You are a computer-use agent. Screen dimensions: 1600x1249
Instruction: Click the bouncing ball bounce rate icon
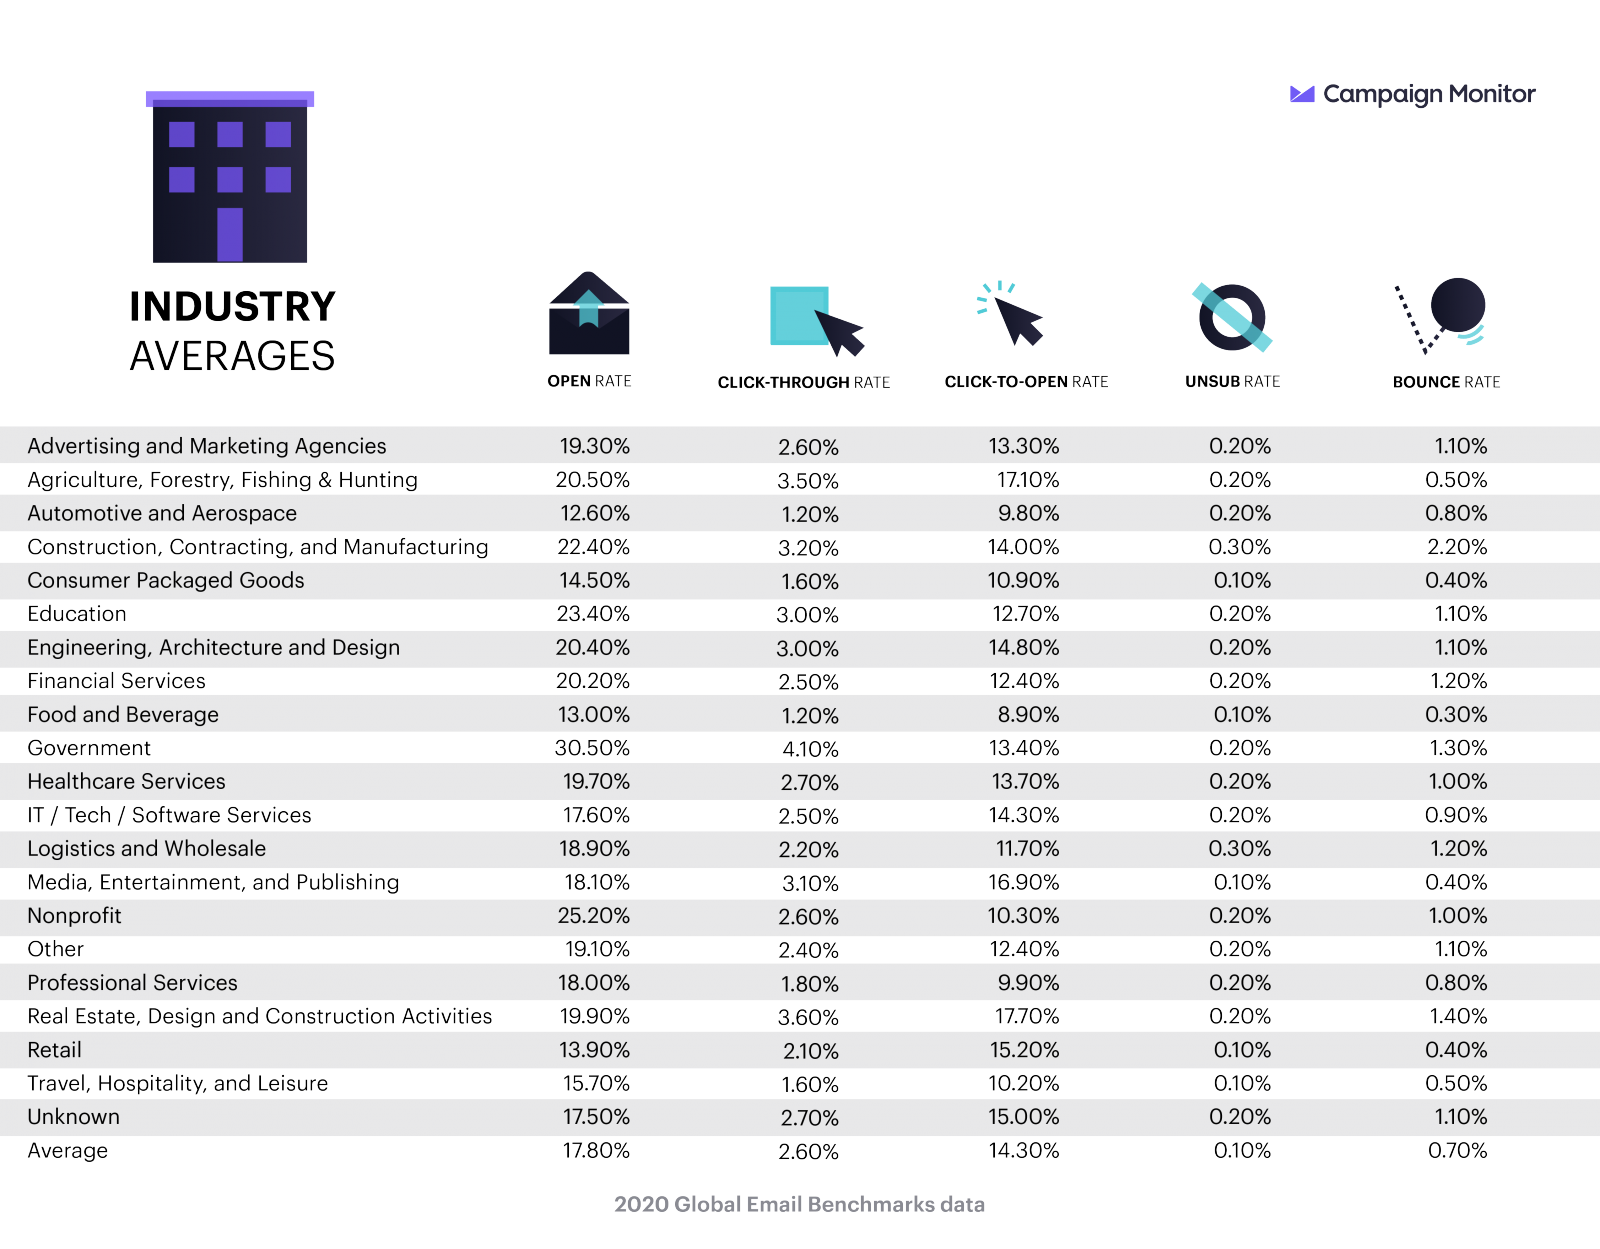point(1441,316)
